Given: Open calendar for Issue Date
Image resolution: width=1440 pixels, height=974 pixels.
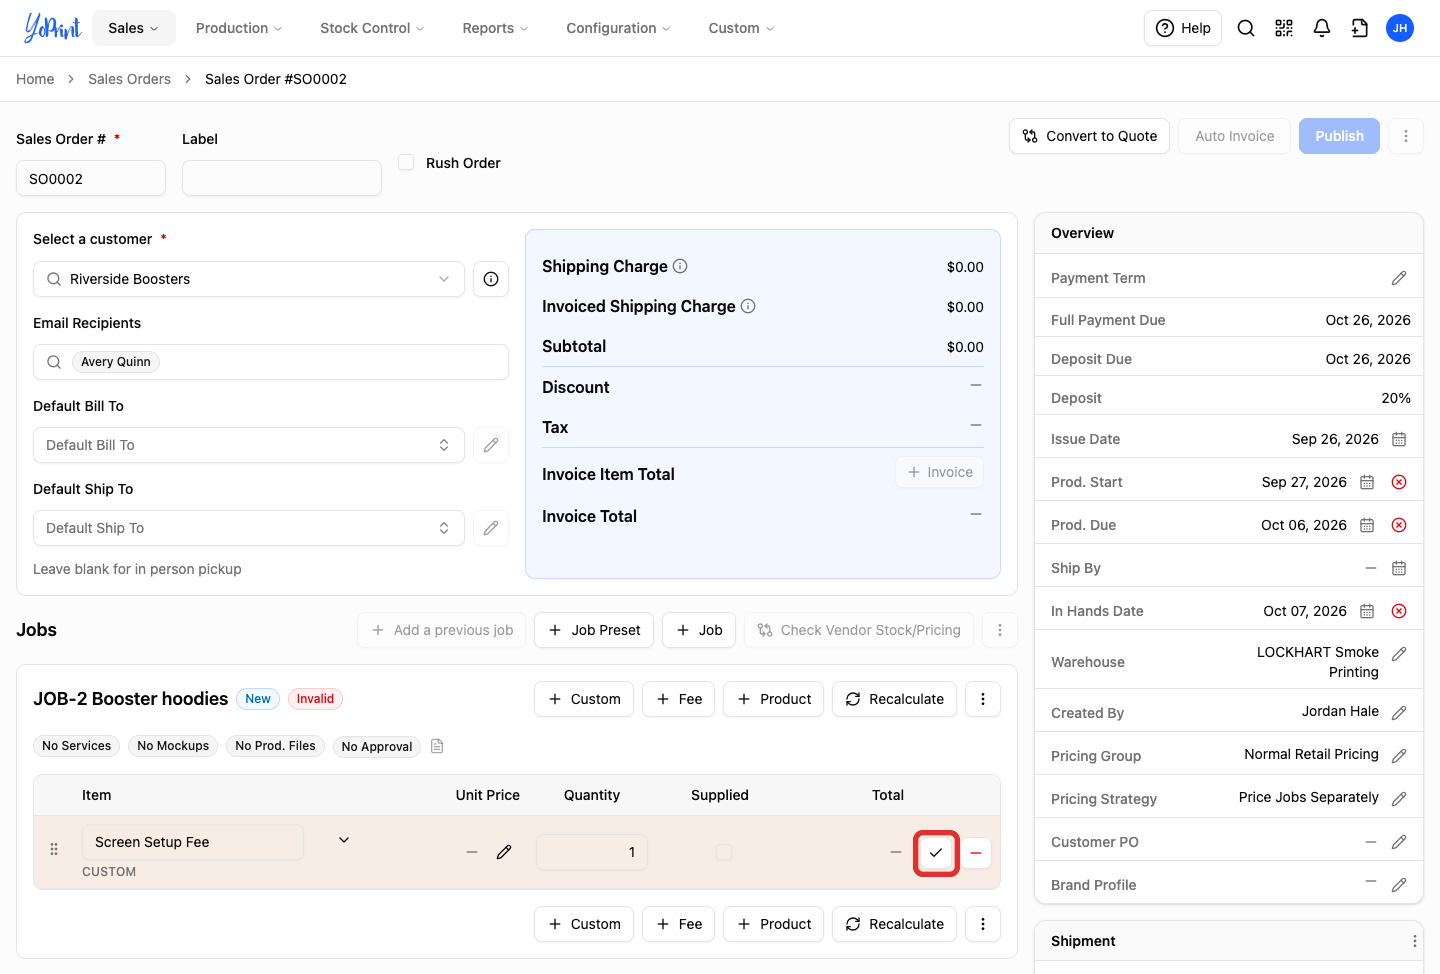Looking at the screenshot, I should (x=1399, y=439).
